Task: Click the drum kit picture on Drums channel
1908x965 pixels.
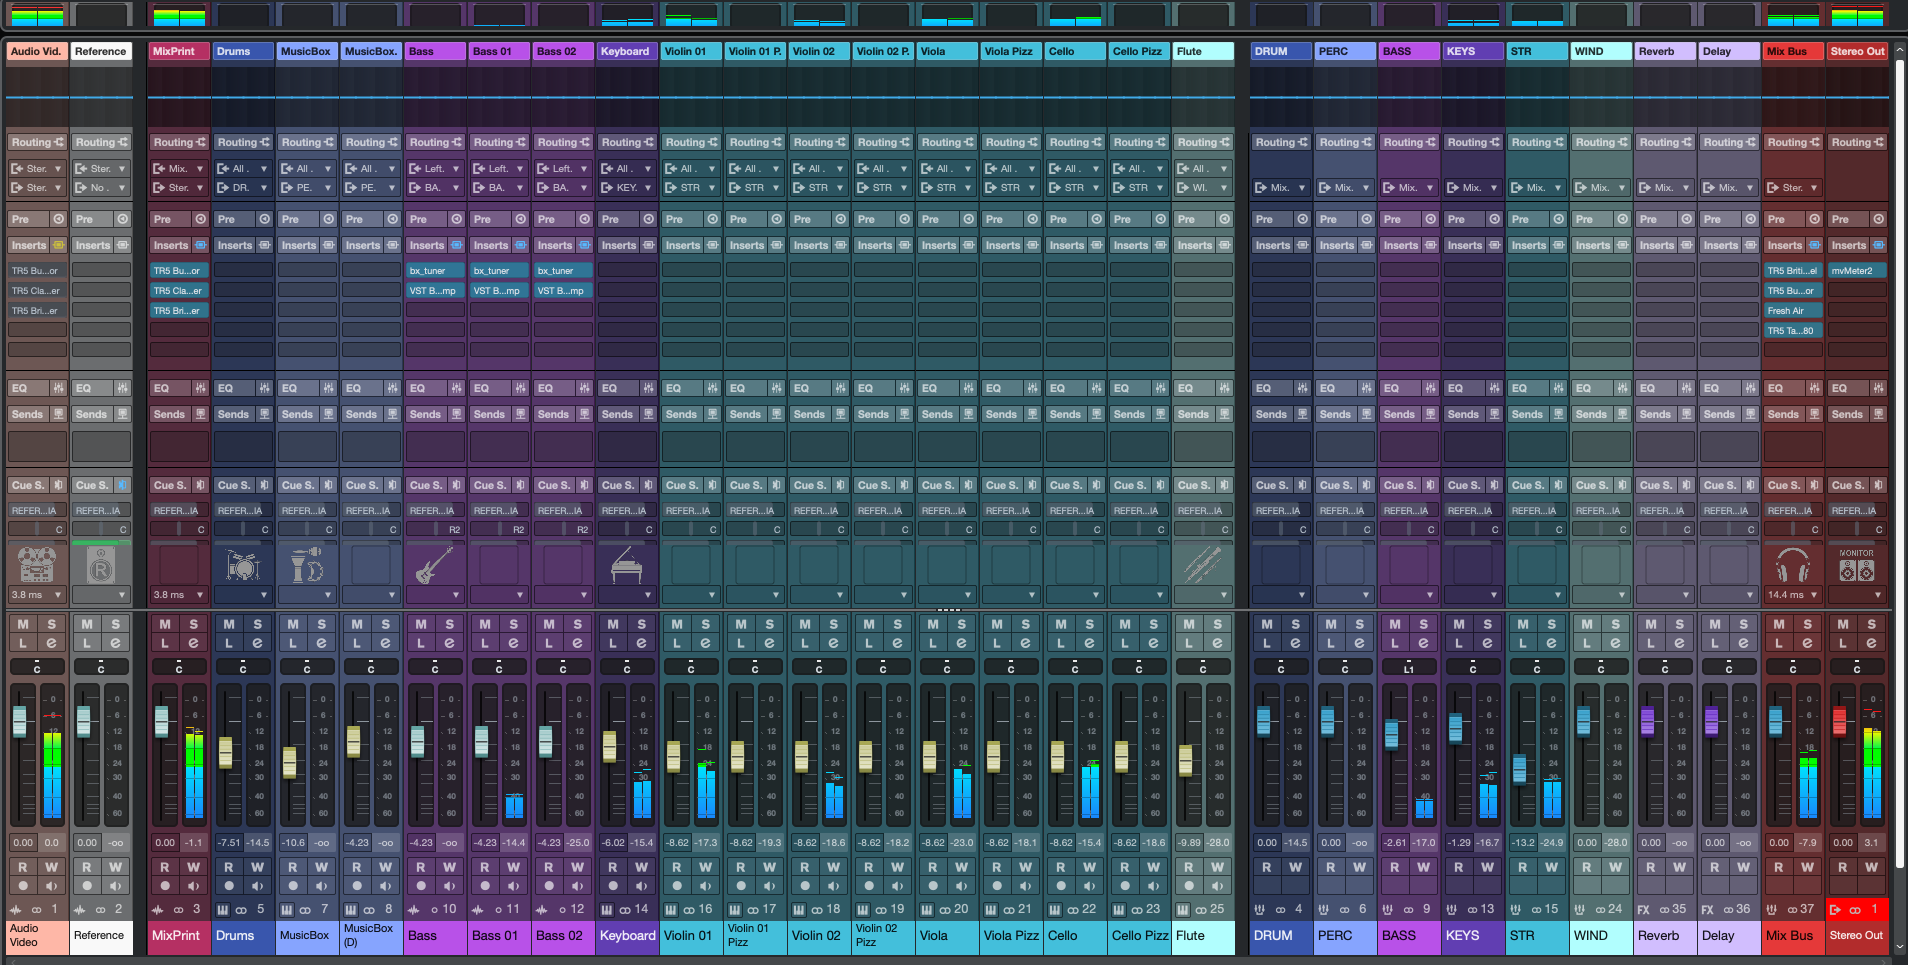Action: click(x=242, y=566)
